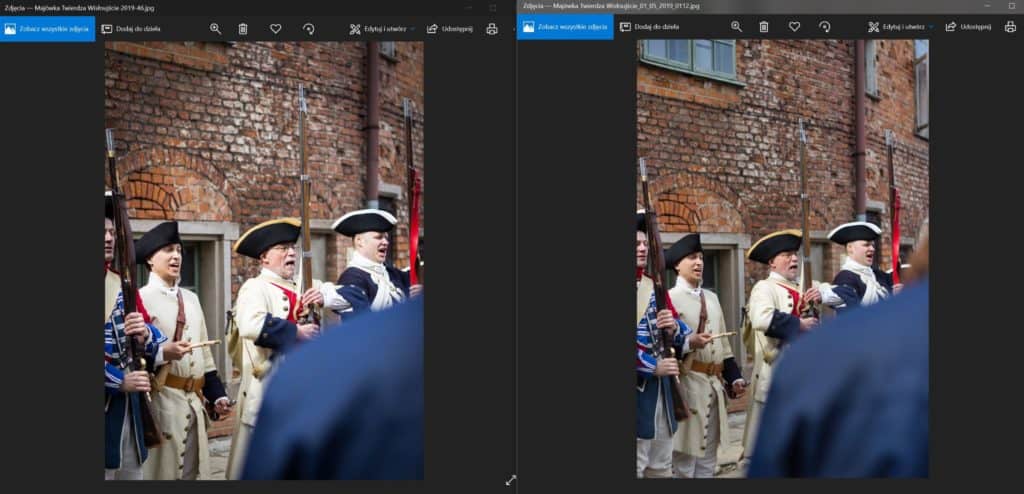Image resolution: width=1024 pixels, height=494 pixels.
Task: Click 'Zobacz wszystkie zdjęcia' in the 2019-46.jpg window
Action: [48, 29]
